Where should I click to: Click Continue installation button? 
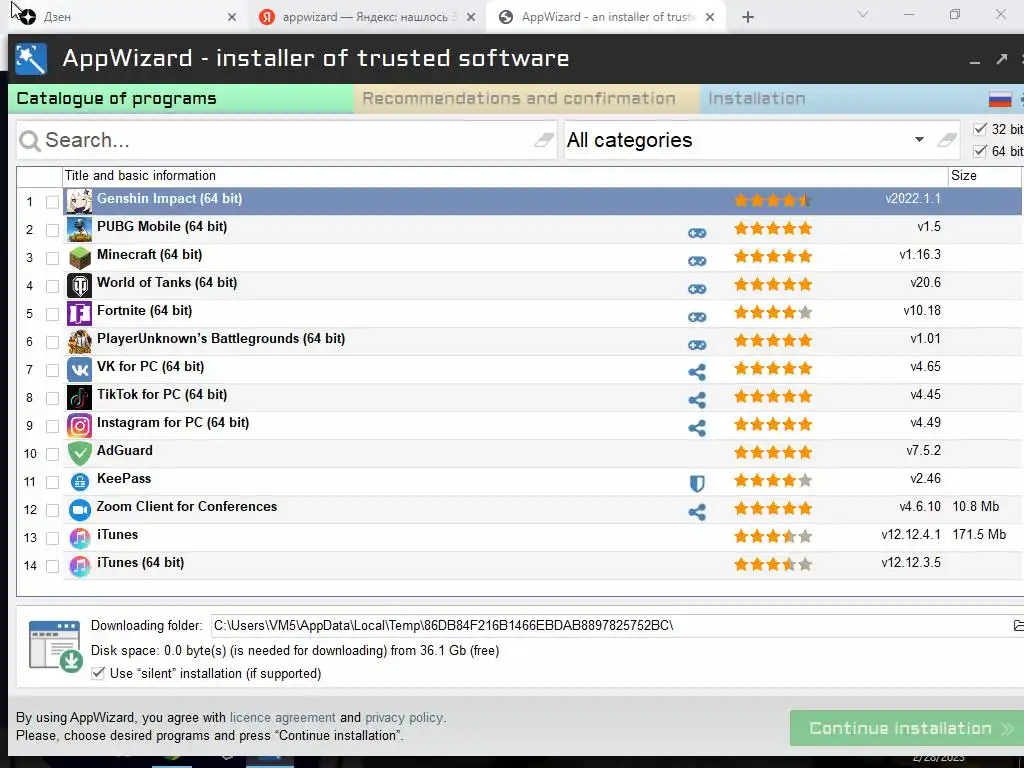[906, 728]
